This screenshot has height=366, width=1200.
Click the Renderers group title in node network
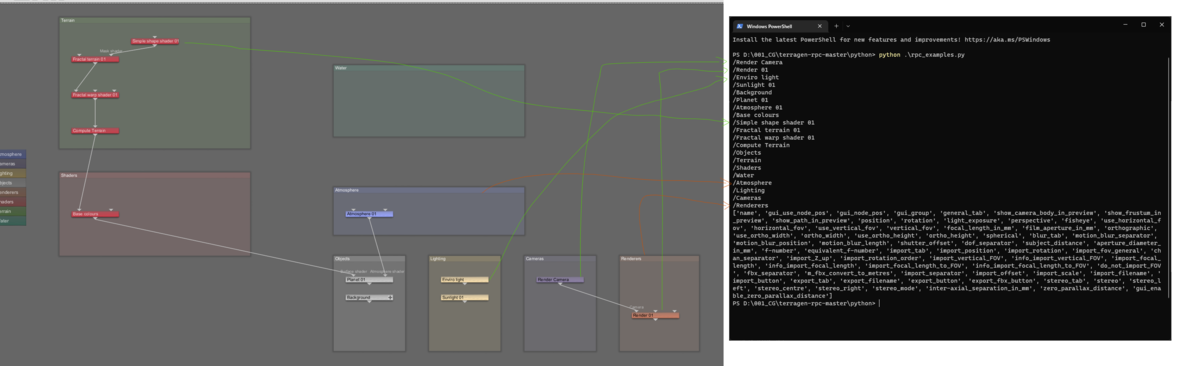coord(631,258)
